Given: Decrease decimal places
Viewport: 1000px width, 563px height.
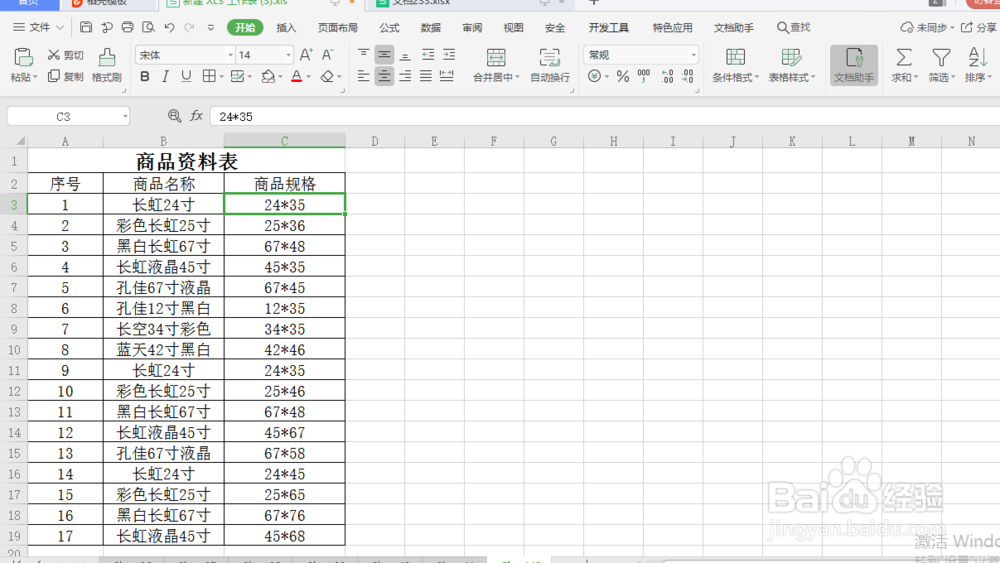Looking at the screenshot, I should 688,77.
